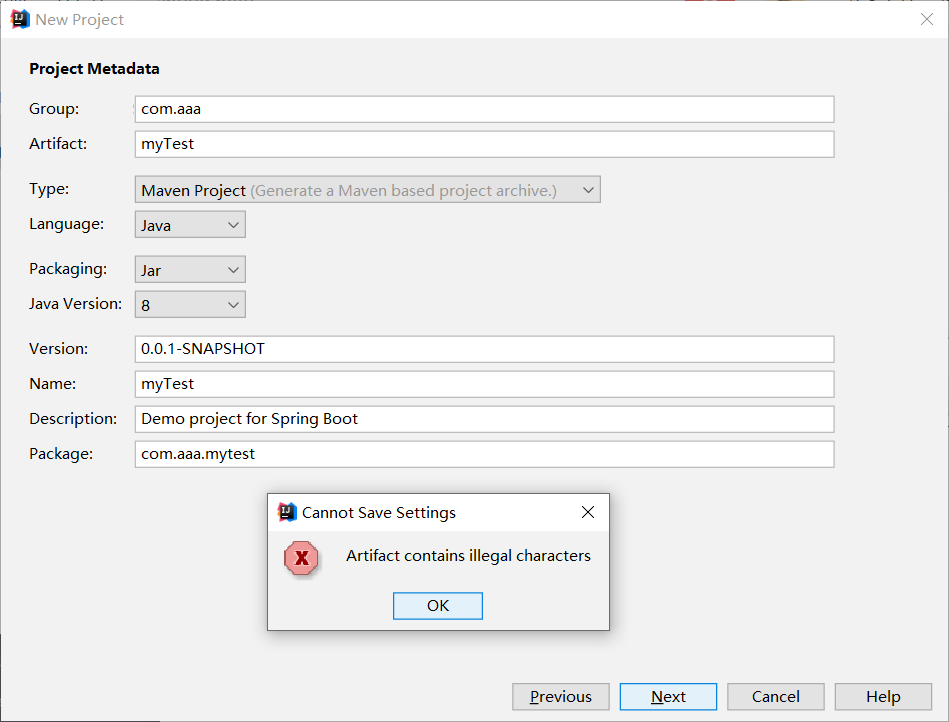Click the IntelliJ IDEA logo in the title bar
Image resolution: width=949 pixels, height=722 pixels.
click(x=18, y=18)
